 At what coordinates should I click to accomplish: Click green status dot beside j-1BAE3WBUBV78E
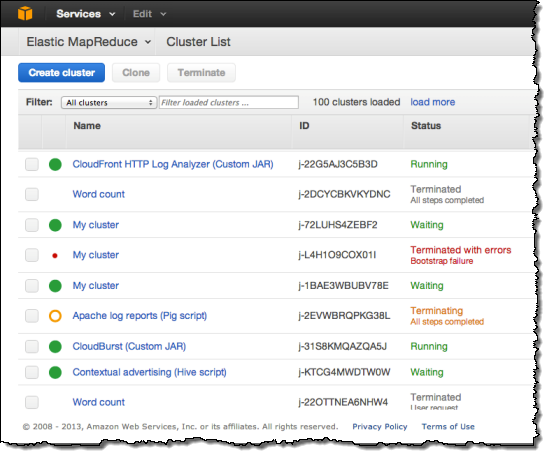coord(55,286)
